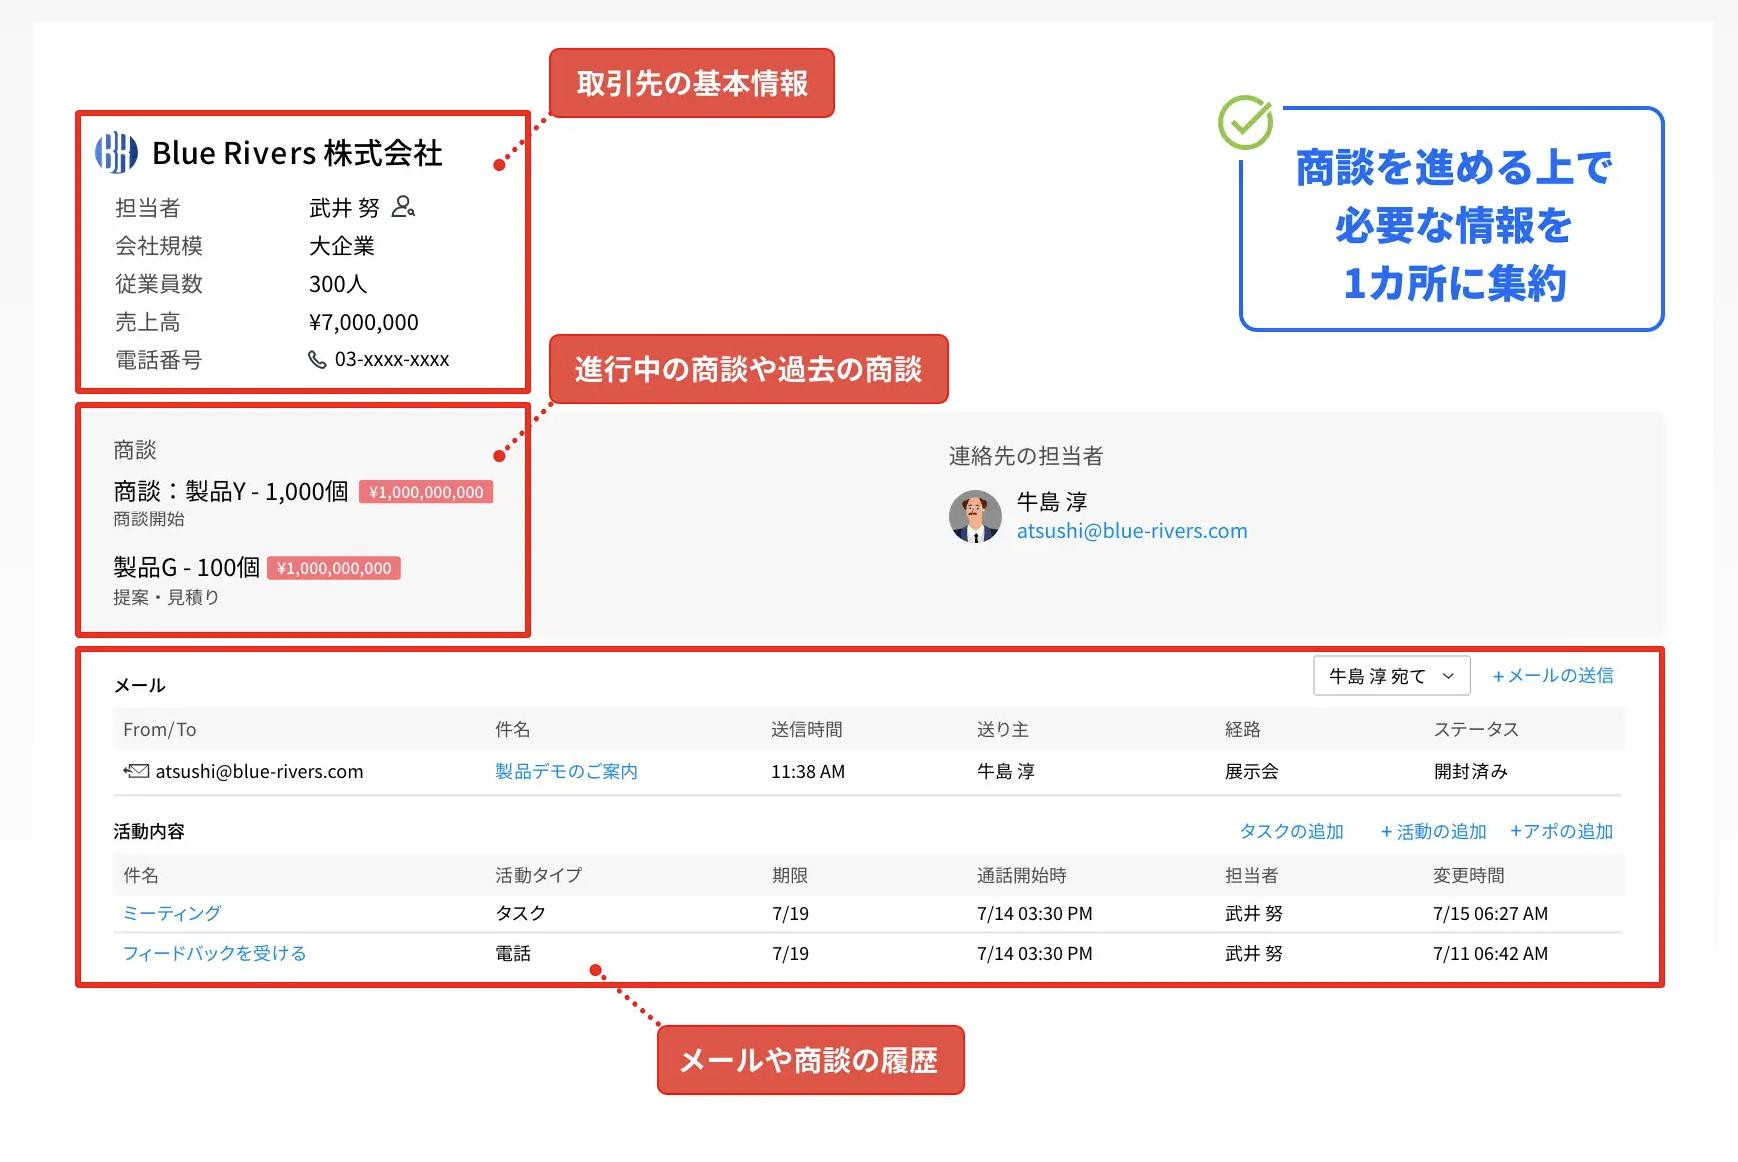Image resolution: width=1738 pixels, height=1162 pixels.
Task: Open the 牛島 淳 宛て dropdown
Action: tap(1391, 676)
